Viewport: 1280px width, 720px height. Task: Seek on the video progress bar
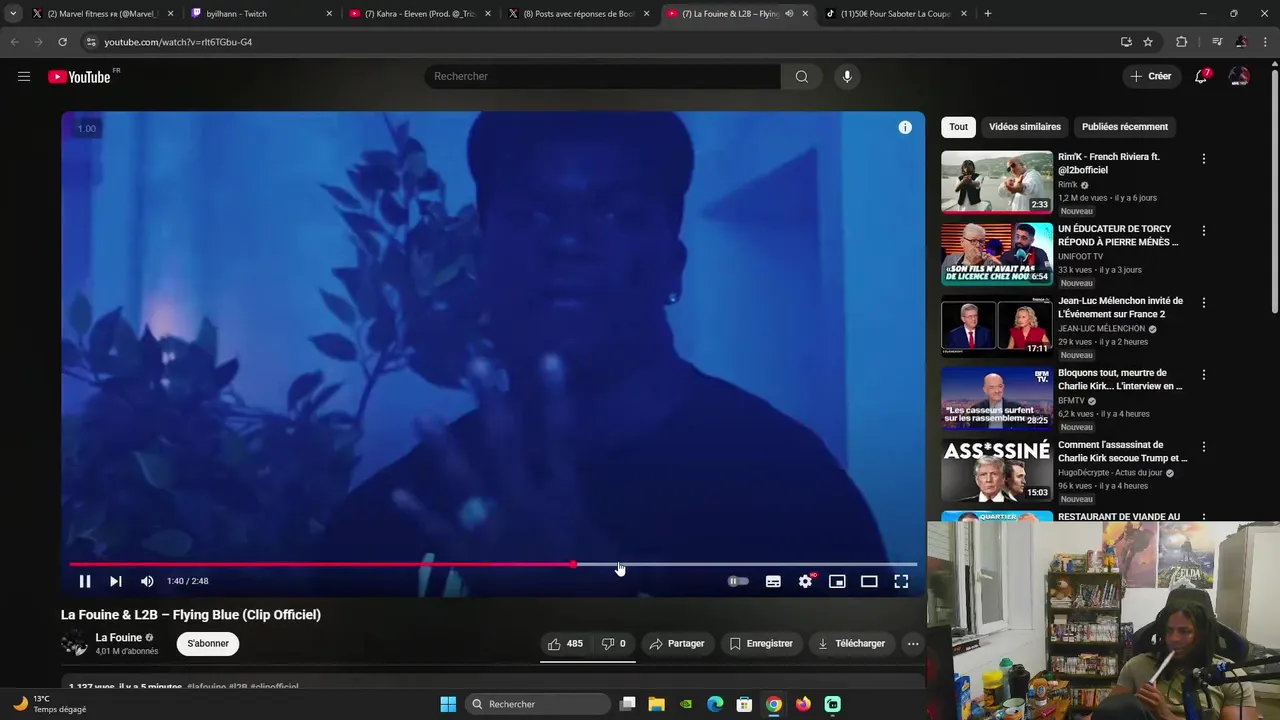[x=493, y=565]
